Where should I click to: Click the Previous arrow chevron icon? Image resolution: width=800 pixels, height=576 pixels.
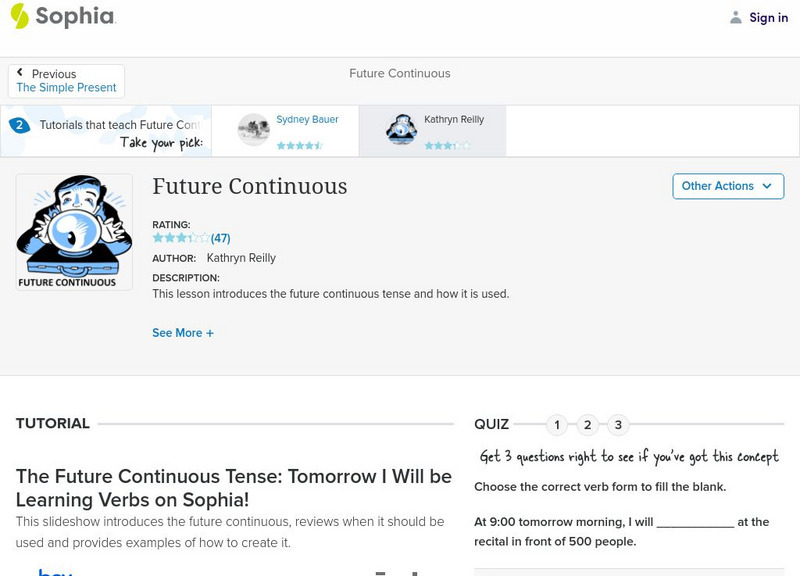[20, 73]
